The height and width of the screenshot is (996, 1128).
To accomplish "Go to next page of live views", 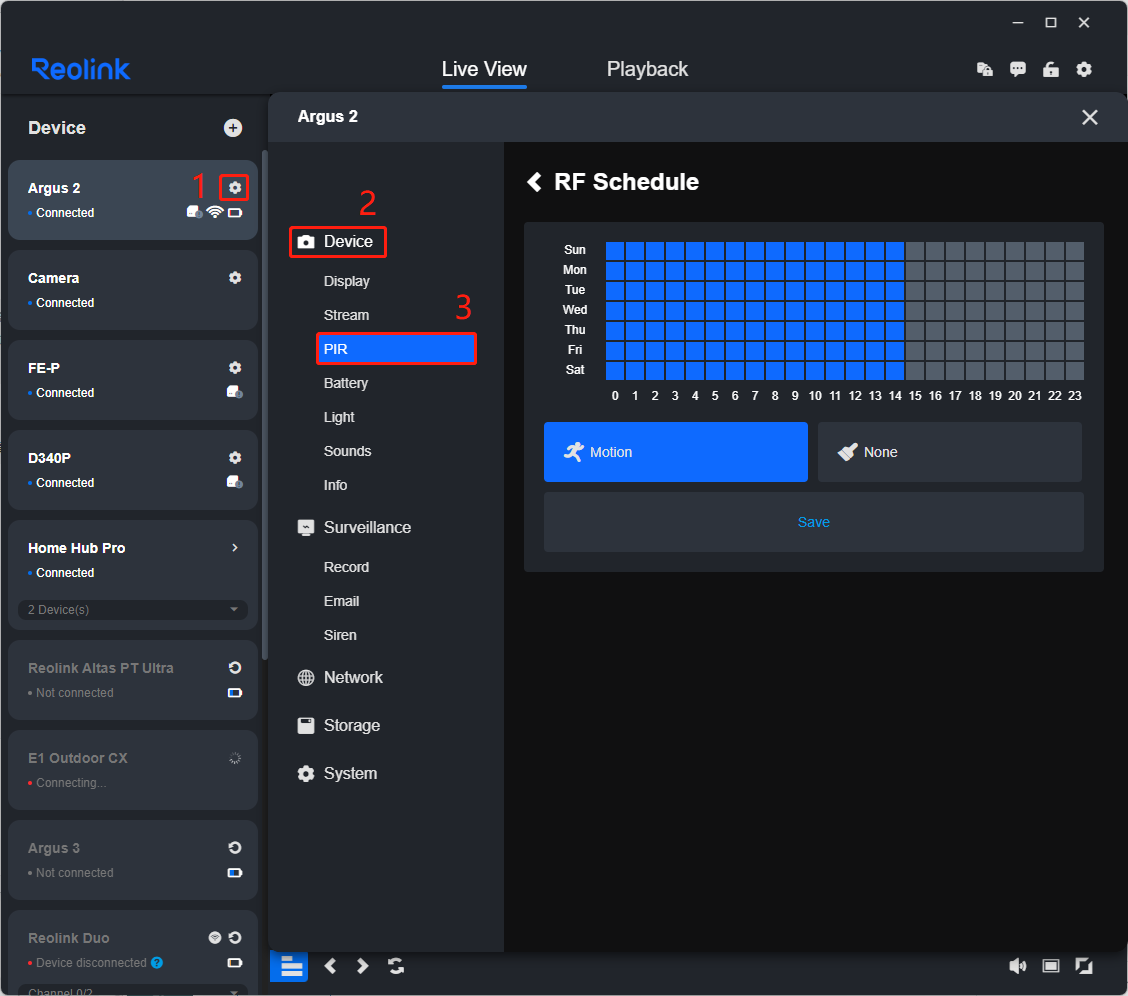I will tap(363, 966).
